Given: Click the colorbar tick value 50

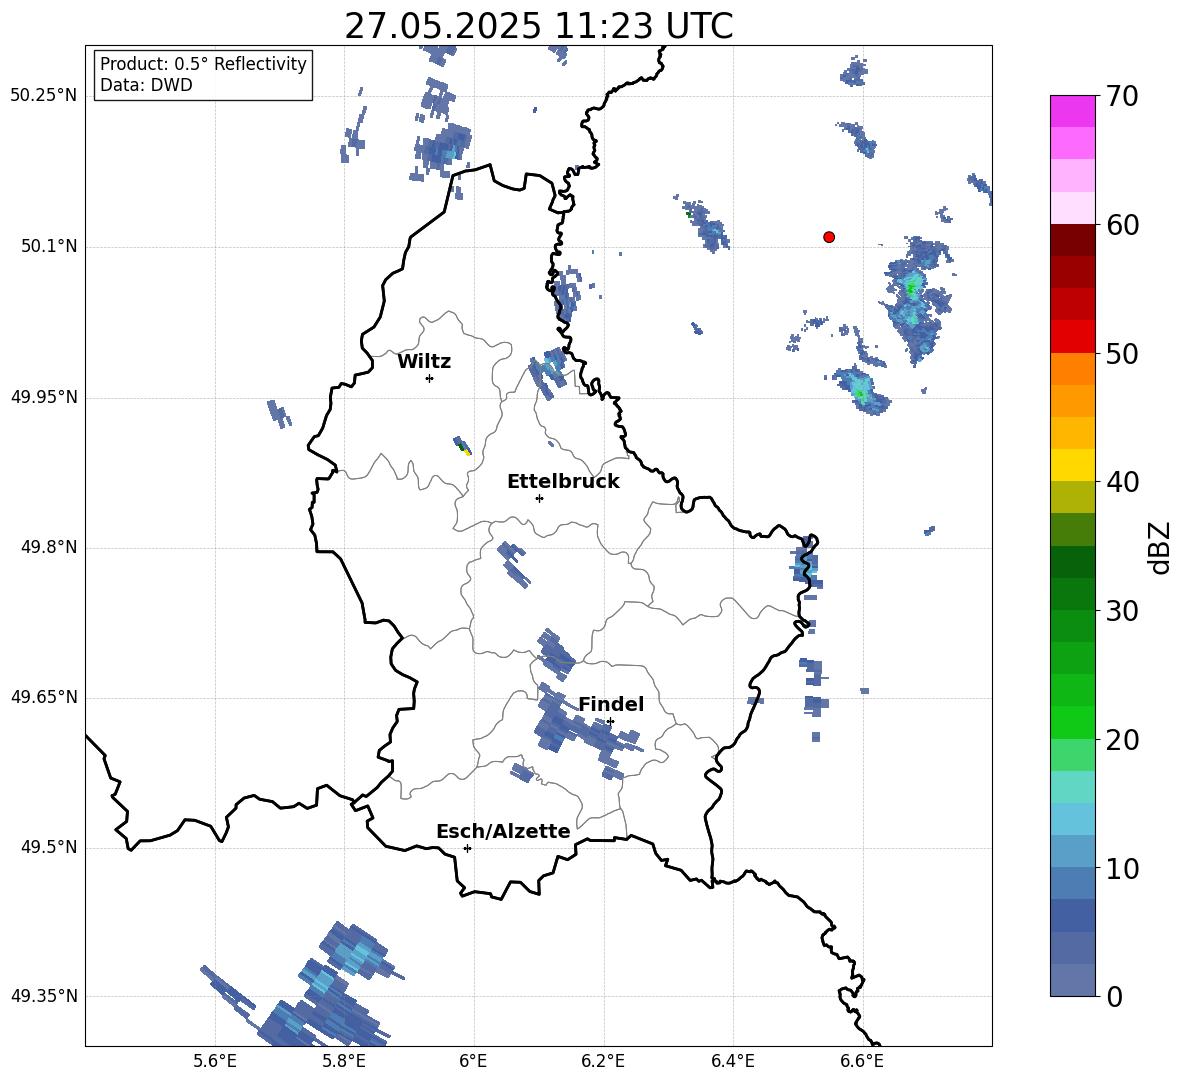Looking at the screenshot, I should click(x=1122, y=353).
